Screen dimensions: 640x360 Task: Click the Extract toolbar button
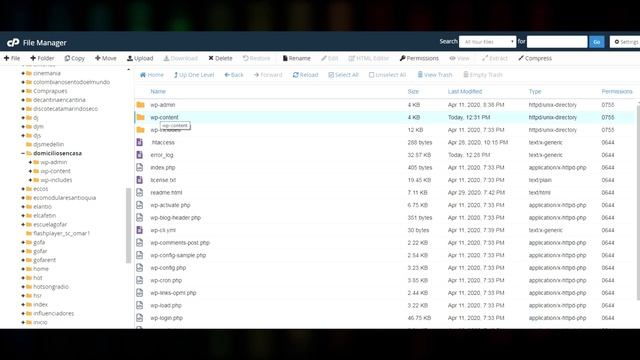[495, 58]
